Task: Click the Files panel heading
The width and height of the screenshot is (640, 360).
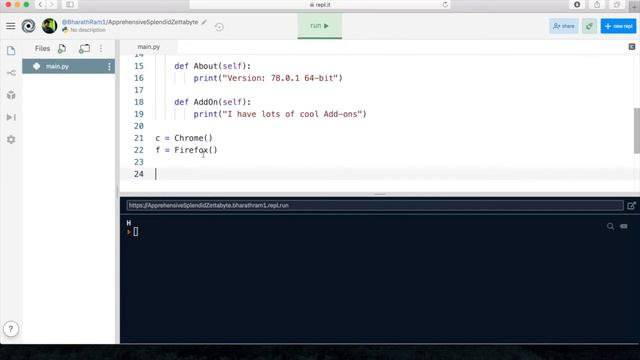Action: coord(42,49)
